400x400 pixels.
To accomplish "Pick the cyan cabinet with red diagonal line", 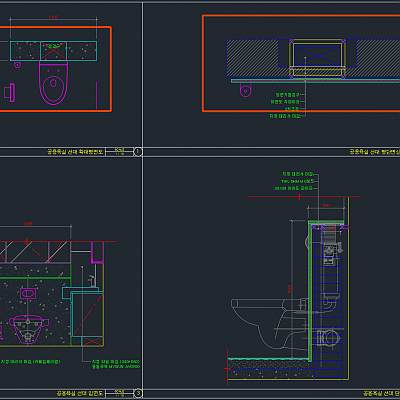I will point(88,314).
